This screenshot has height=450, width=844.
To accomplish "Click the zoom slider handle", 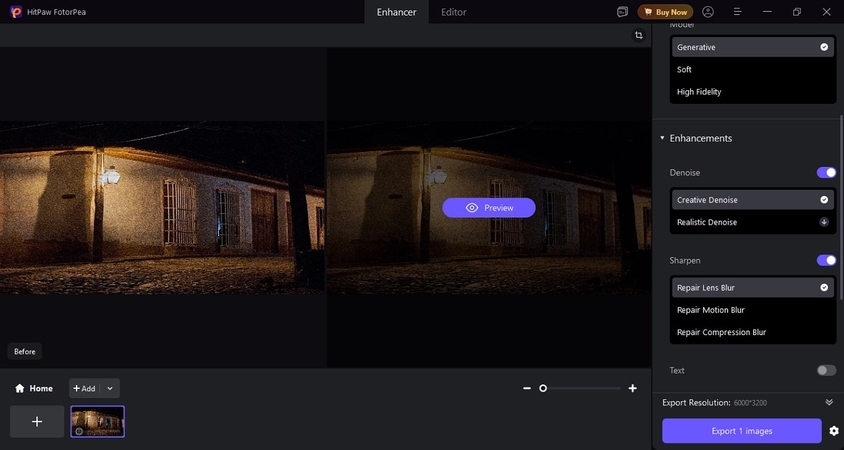I will [543, 388].
